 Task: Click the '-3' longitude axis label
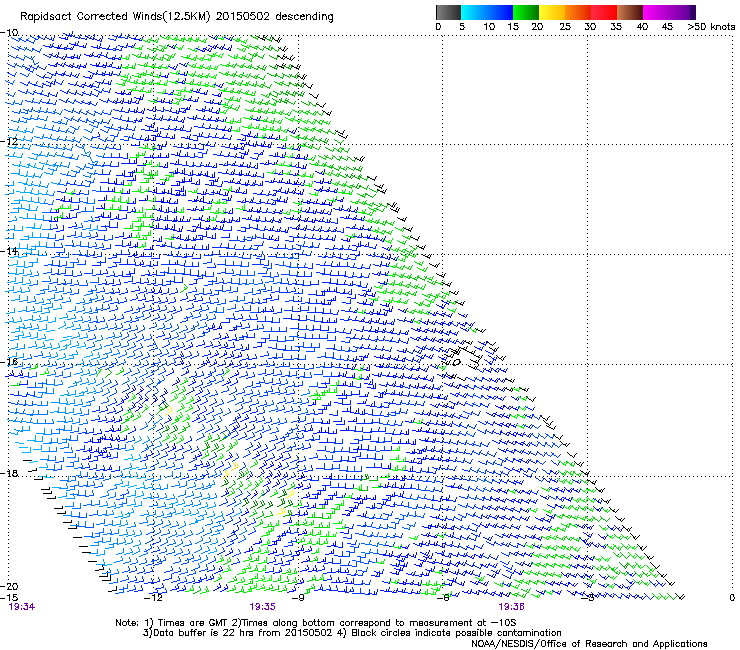pyautogui.click(x=588, y=598)
